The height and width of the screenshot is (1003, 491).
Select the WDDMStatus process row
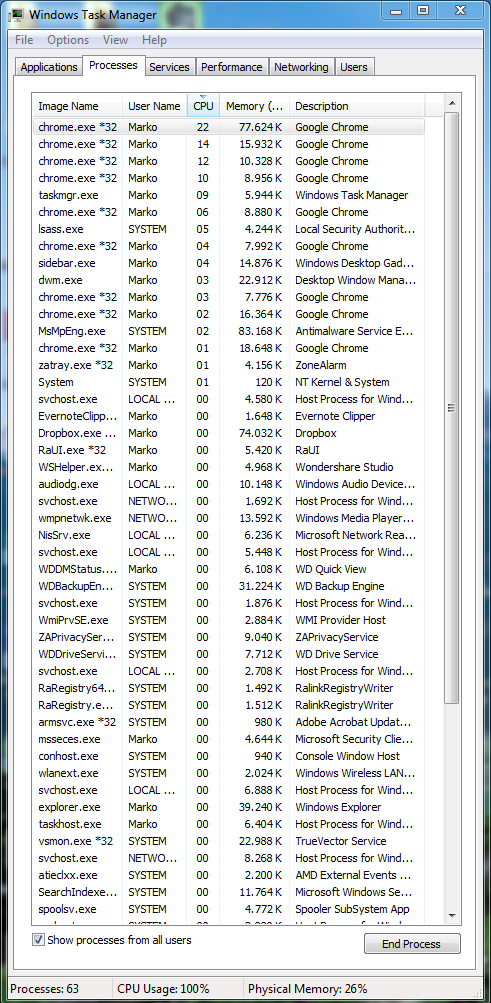click(x=228, y=569)
